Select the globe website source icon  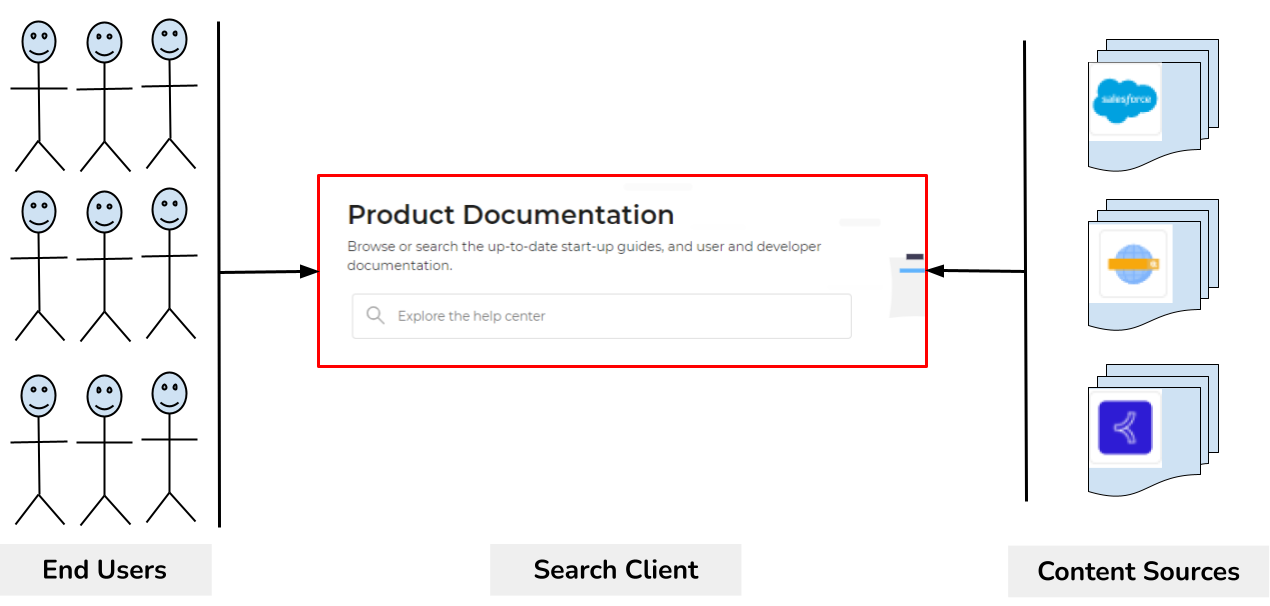pyautogui.click(x=1133, y=264)
